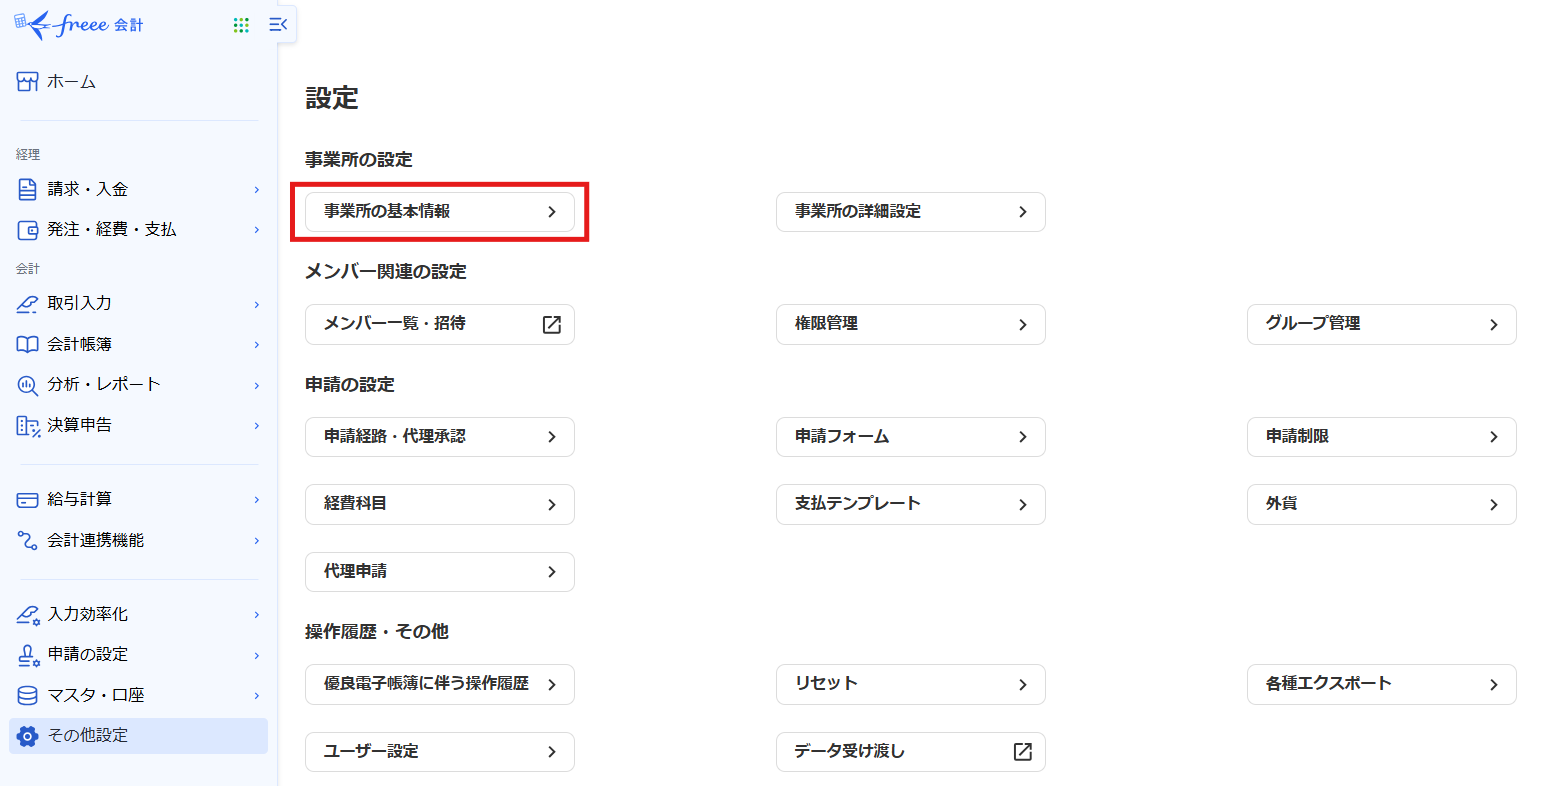Expand the 給与計算 sidebar chevron
Screen dimensions: 1542x786
click(x=257, y=500)
